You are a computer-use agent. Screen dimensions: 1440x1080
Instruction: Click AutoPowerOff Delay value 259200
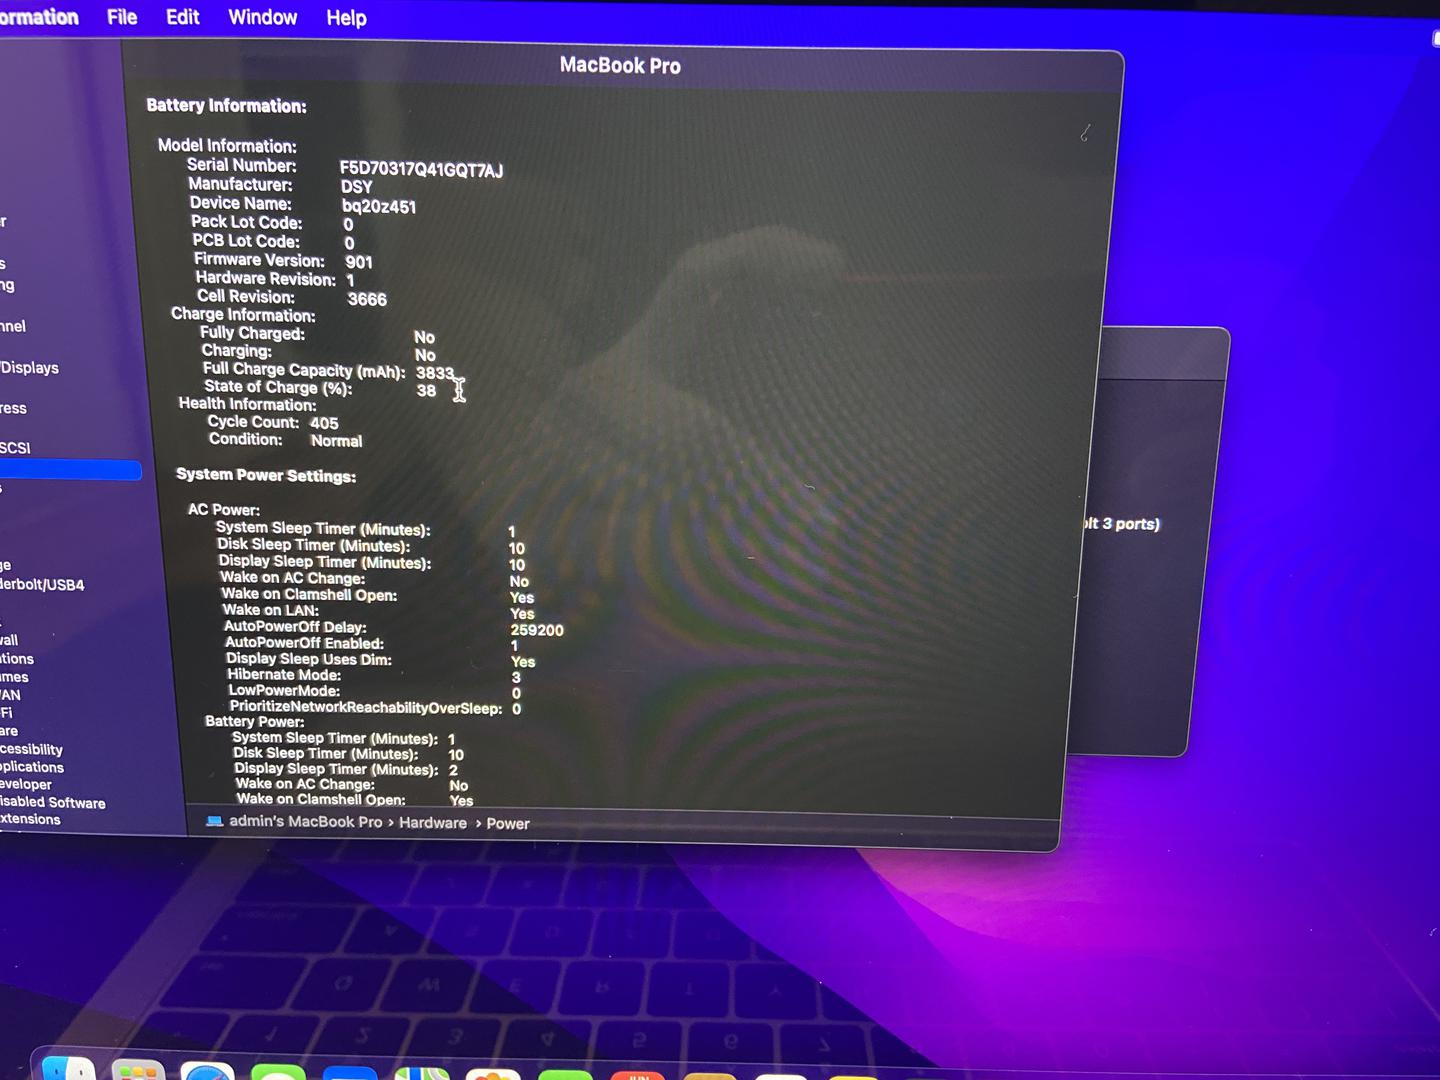click(x=537, y=630)
